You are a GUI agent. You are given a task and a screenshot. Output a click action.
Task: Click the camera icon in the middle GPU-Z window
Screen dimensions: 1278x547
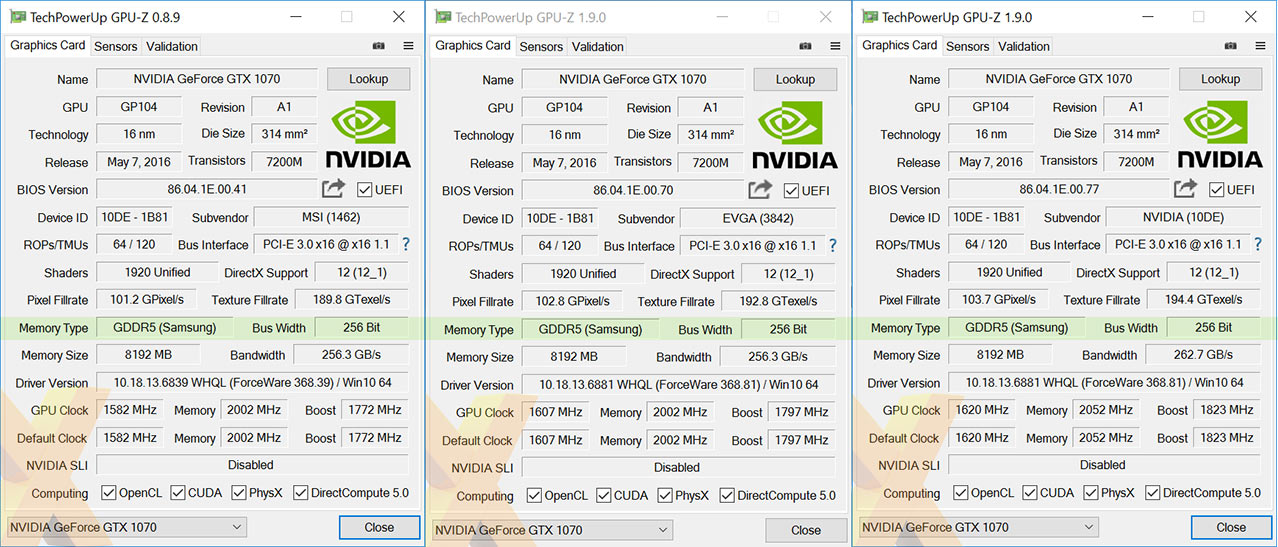coord(805,46)
